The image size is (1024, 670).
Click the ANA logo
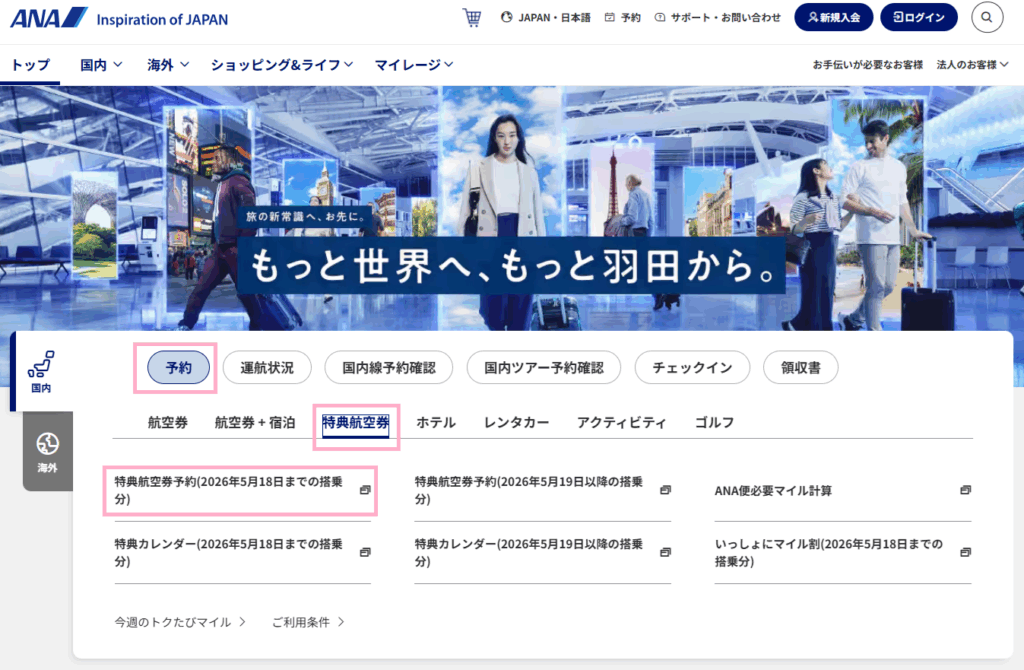pos(49,18)
